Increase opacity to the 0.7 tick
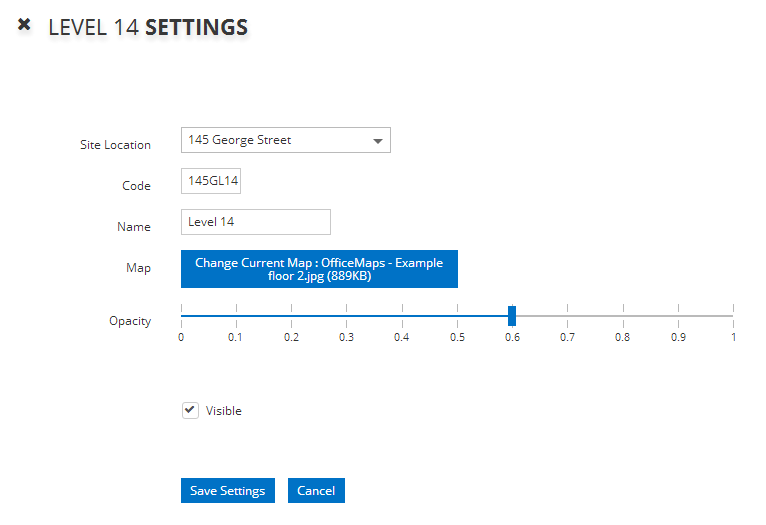 tap(567, 316)
